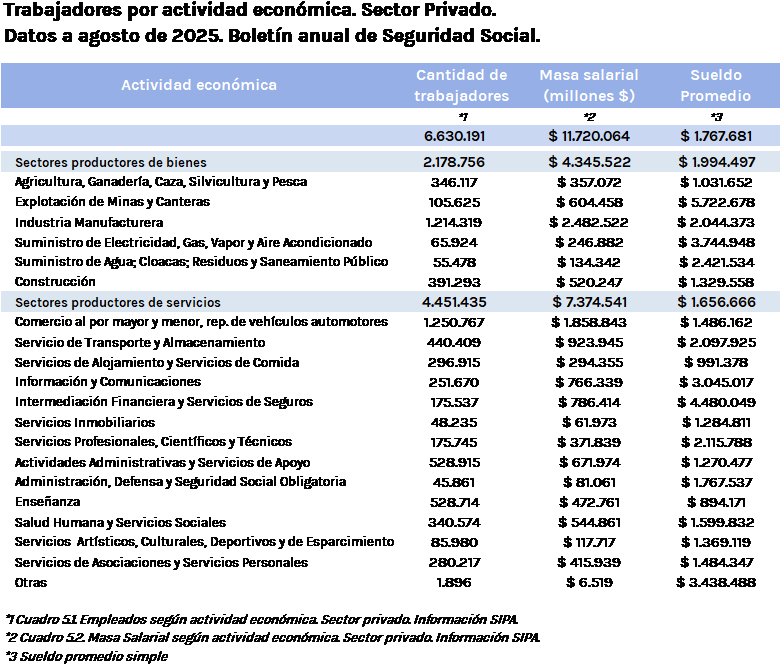
Task: Select wage mass cell $ 4.345.522
Action: click(x=588, y=162)
